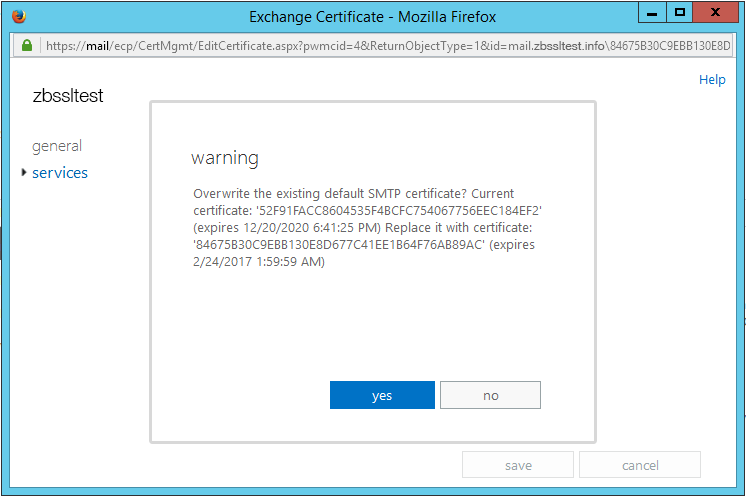
Task: Click the warning dialog heading
Action: point(225,158)
